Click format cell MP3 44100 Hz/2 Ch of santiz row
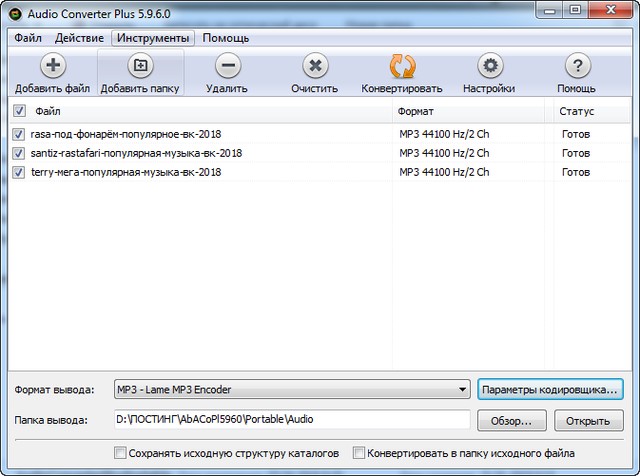The width and height of the screenshot is (640, 476). pyautogui.click(x=444, y=153)
